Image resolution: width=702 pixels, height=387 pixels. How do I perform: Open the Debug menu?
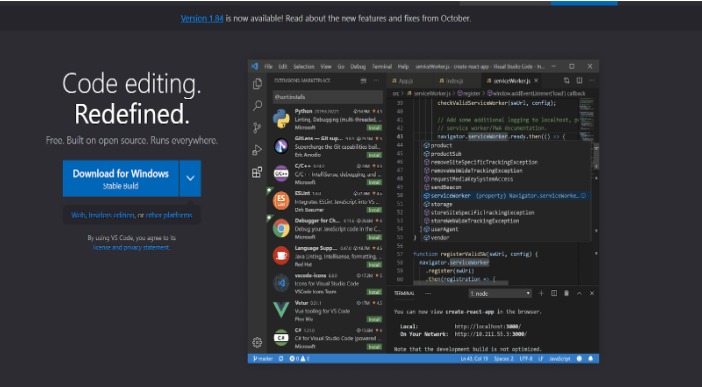(x=358, y=66)
